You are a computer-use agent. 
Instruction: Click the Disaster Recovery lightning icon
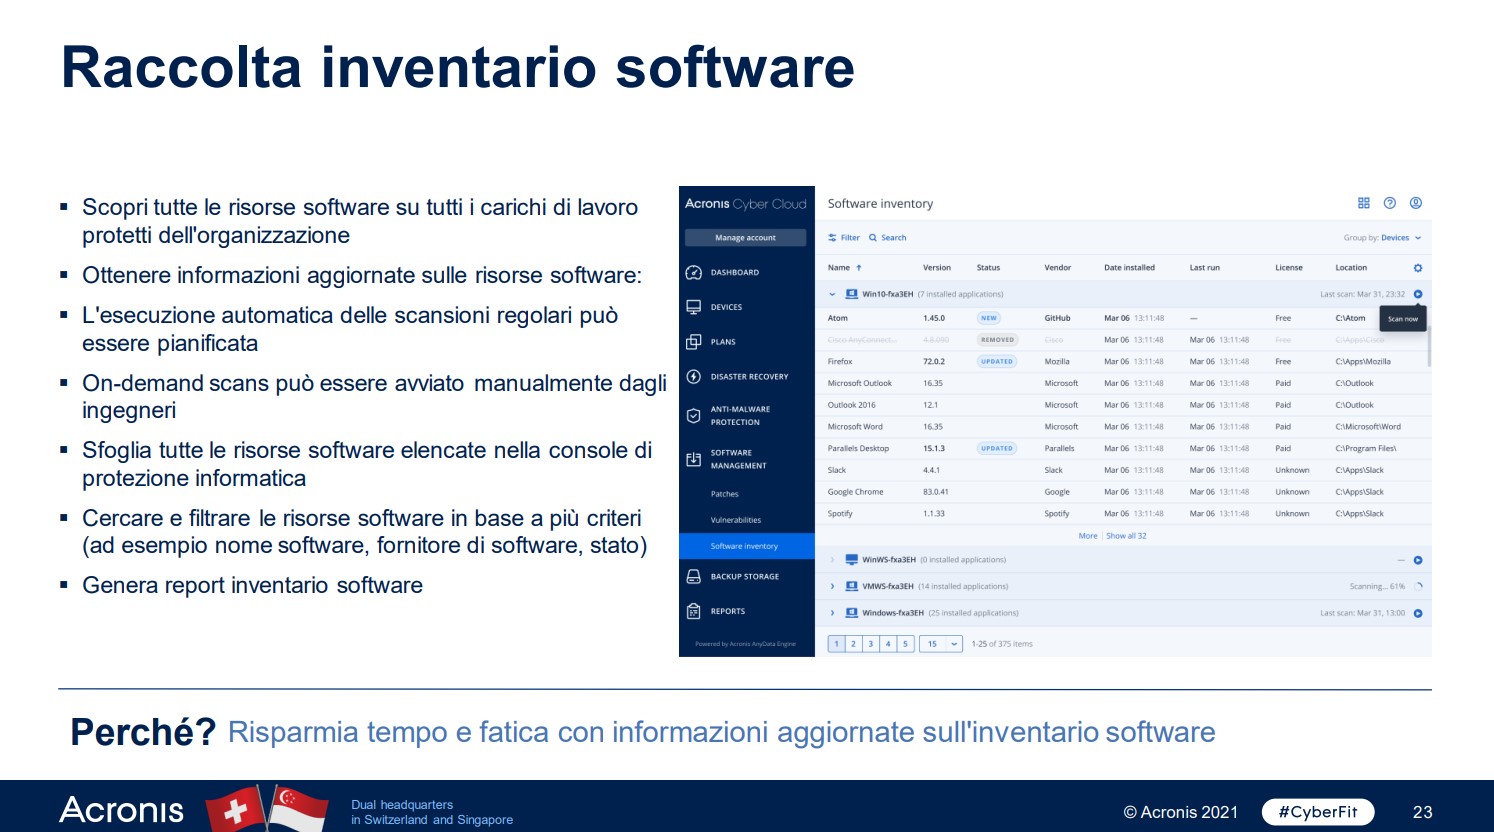693,376
